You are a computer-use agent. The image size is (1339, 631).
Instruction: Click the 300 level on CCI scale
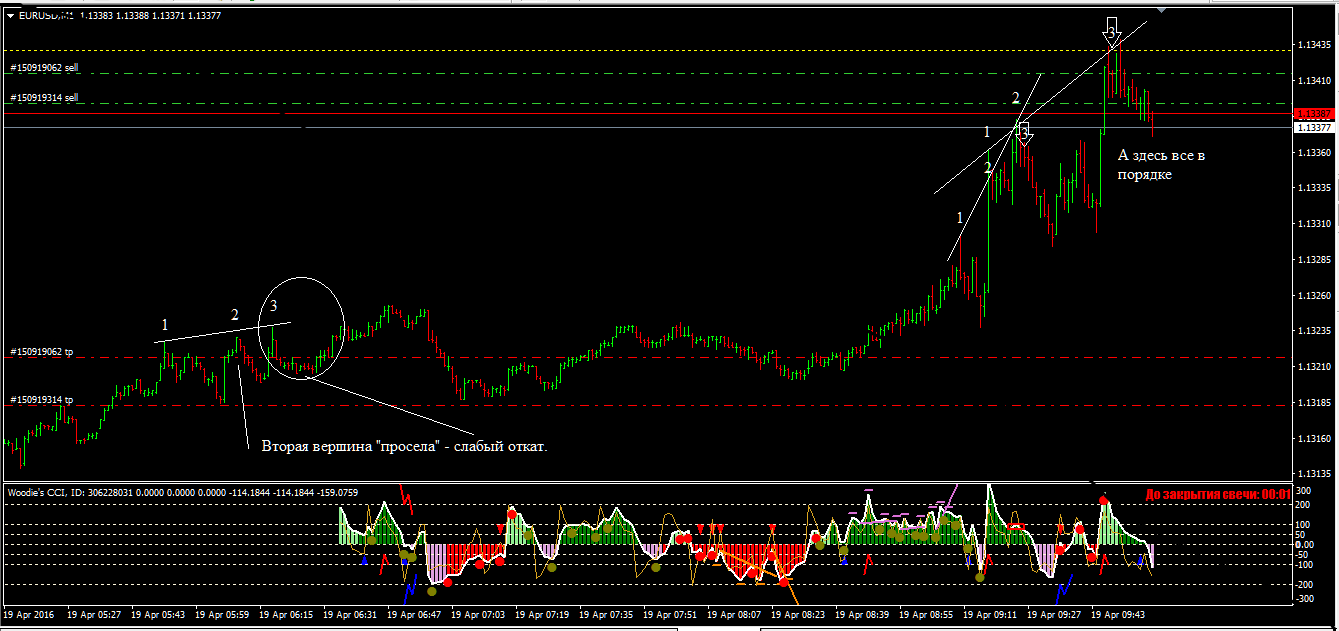pos(1303,491)
